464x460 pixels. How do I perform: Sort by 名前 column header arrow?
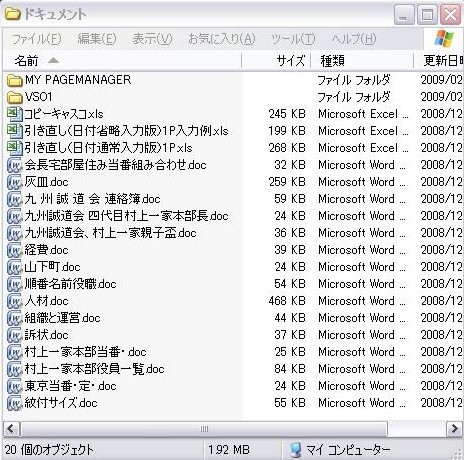[53, 61]
